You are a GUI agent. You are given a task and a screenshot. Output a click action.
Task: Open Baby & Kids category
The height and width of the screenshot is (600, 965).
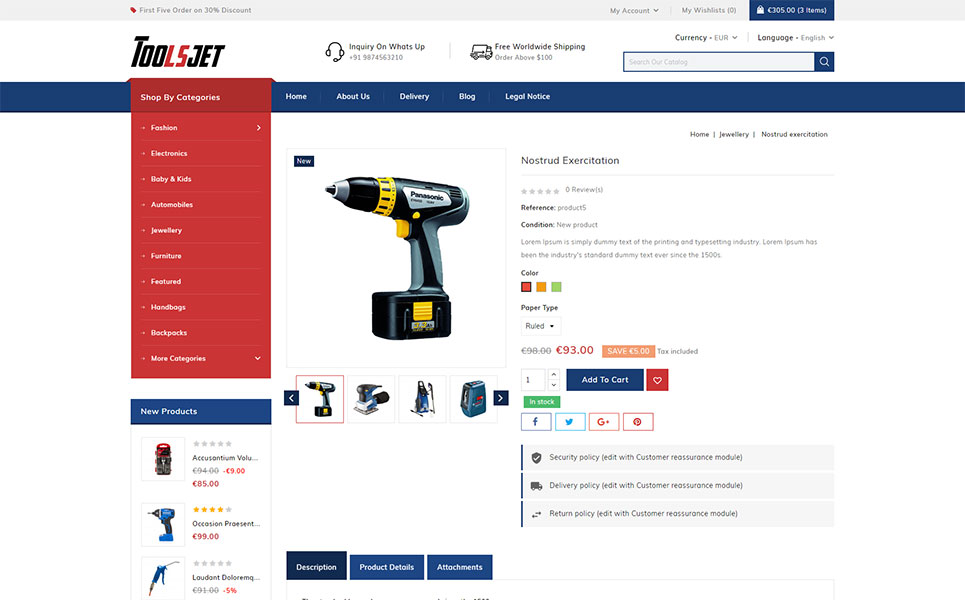(171, 179)
